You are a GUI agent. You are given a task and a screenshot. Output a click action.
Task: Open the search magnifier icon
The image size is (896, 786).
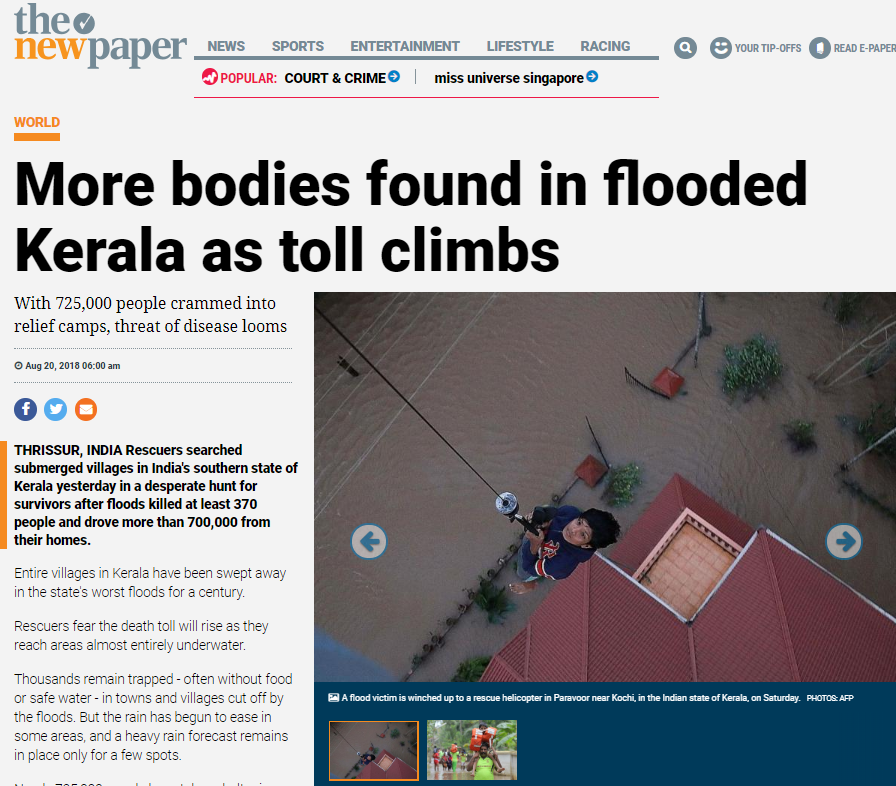(685, 48)
